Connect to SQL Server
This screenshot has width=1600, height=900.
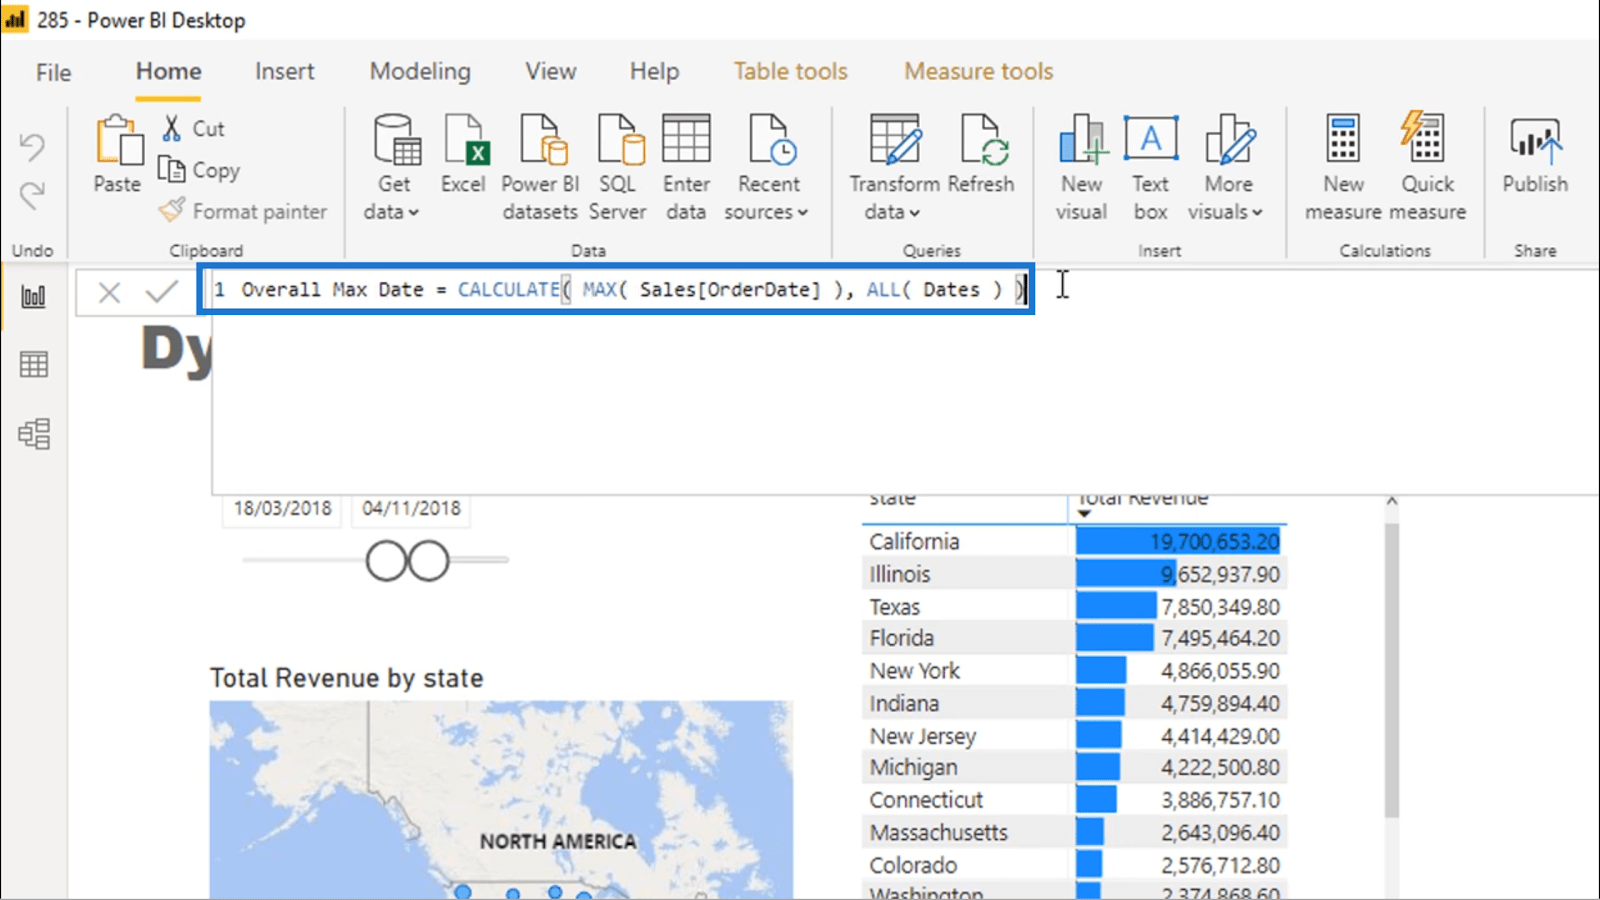[618, 167]
